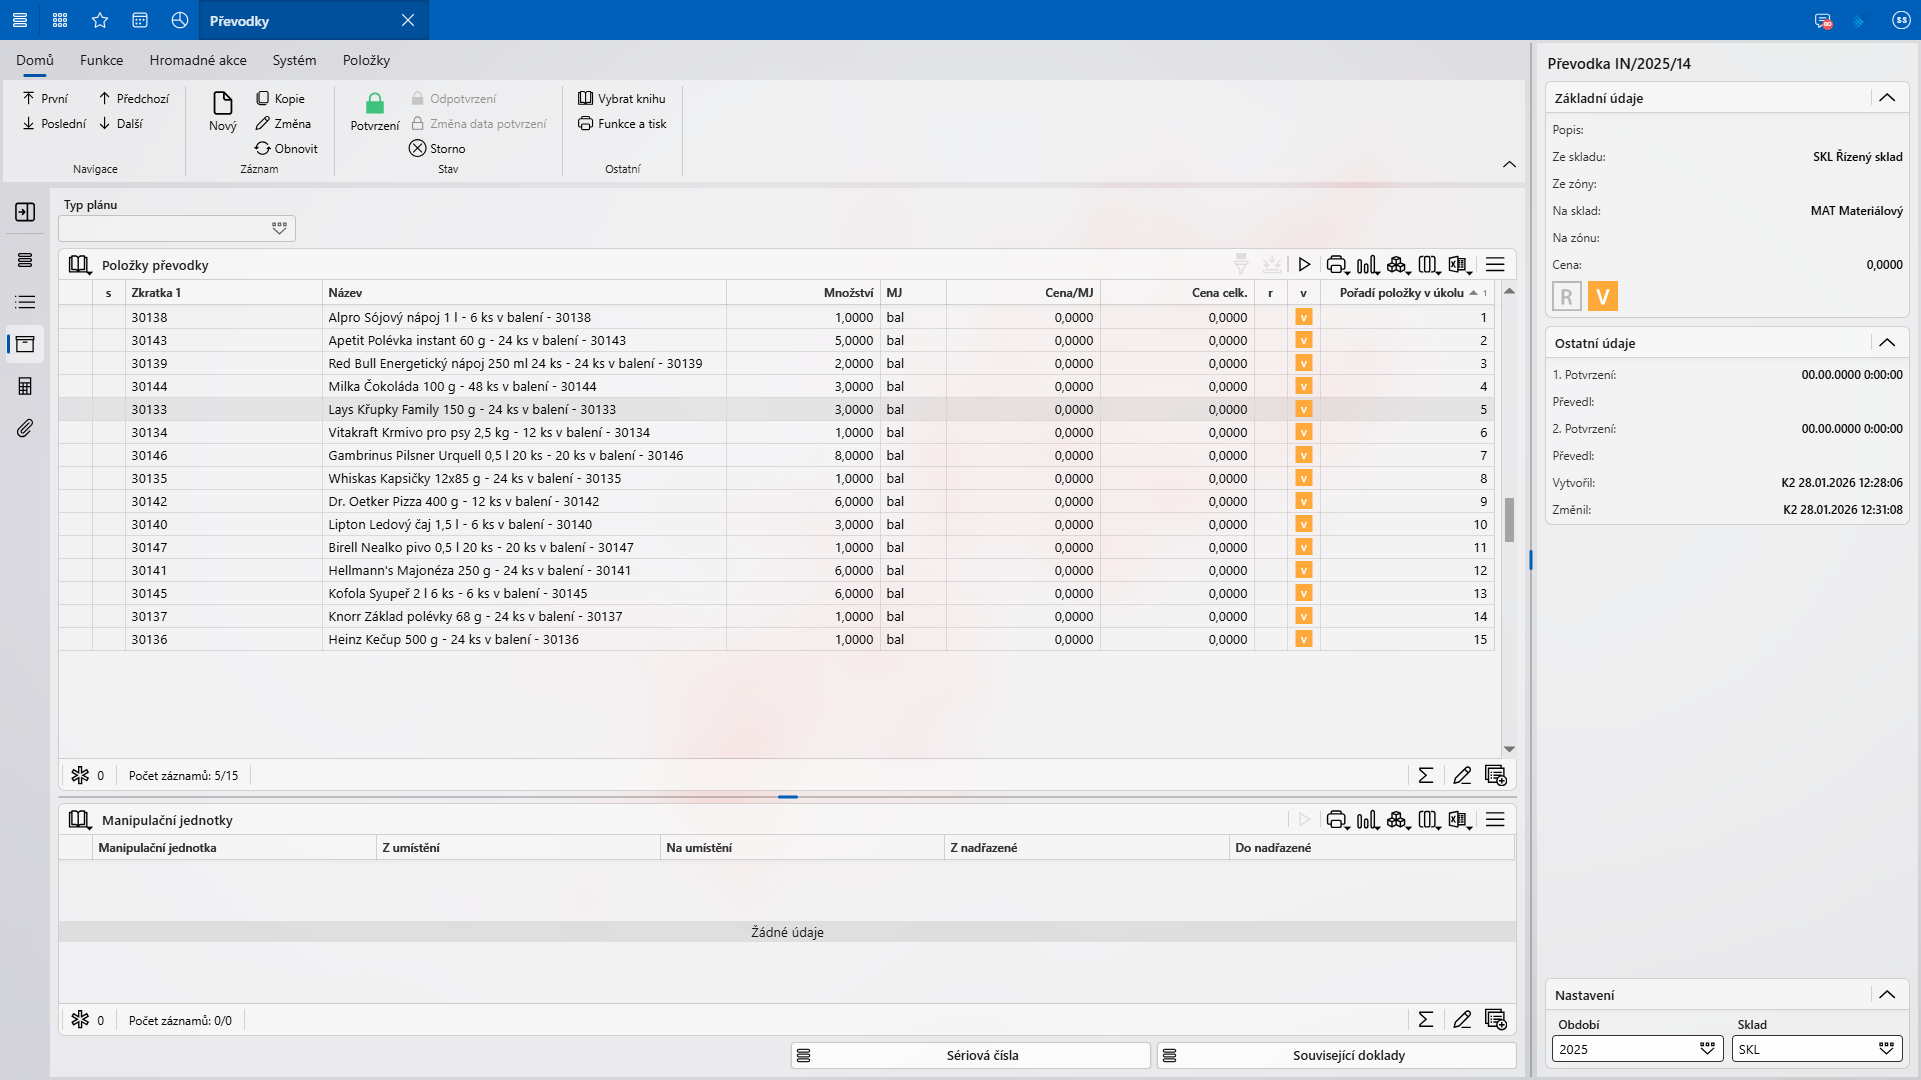The image size is (1921, 1080).
Task: Click the green Potvrzení lock icon
Action: point(375,103)
